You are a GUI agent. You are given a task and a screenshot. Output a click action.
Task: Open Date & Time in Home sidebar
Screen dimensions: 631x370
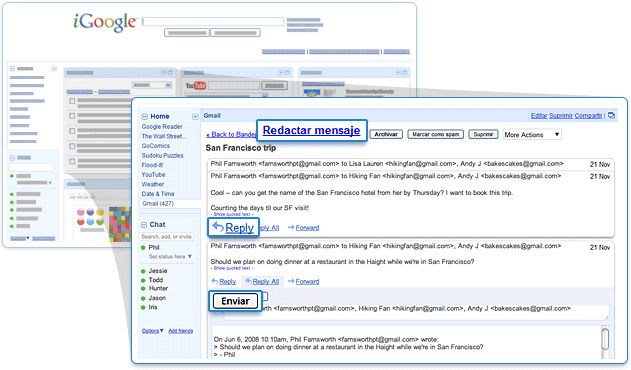coord(158,194)
